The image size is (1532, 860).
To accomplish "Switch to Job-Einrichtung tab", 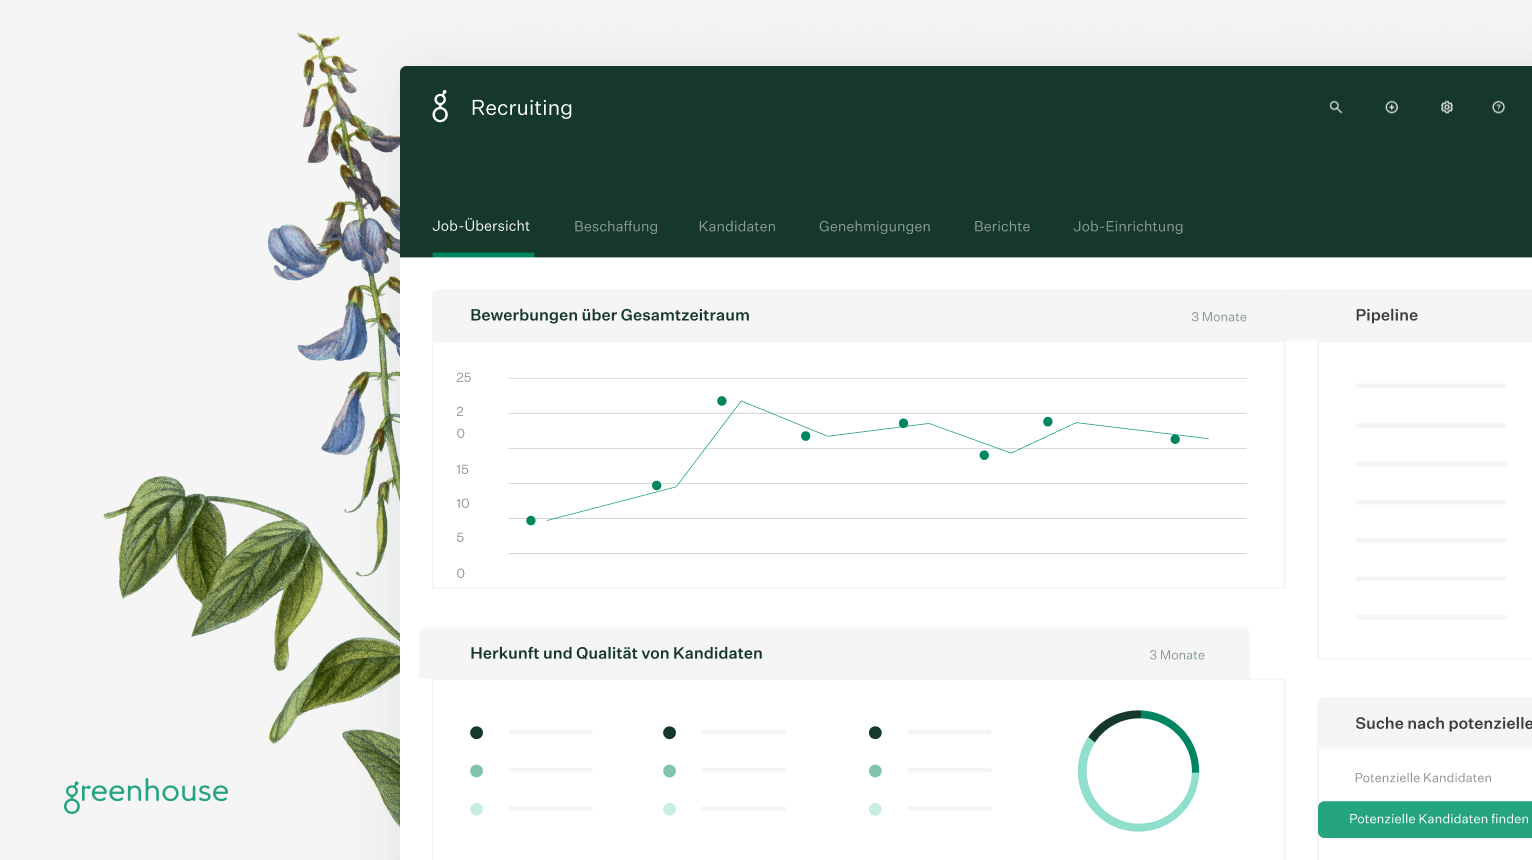I will click(x=1128, y=226).
